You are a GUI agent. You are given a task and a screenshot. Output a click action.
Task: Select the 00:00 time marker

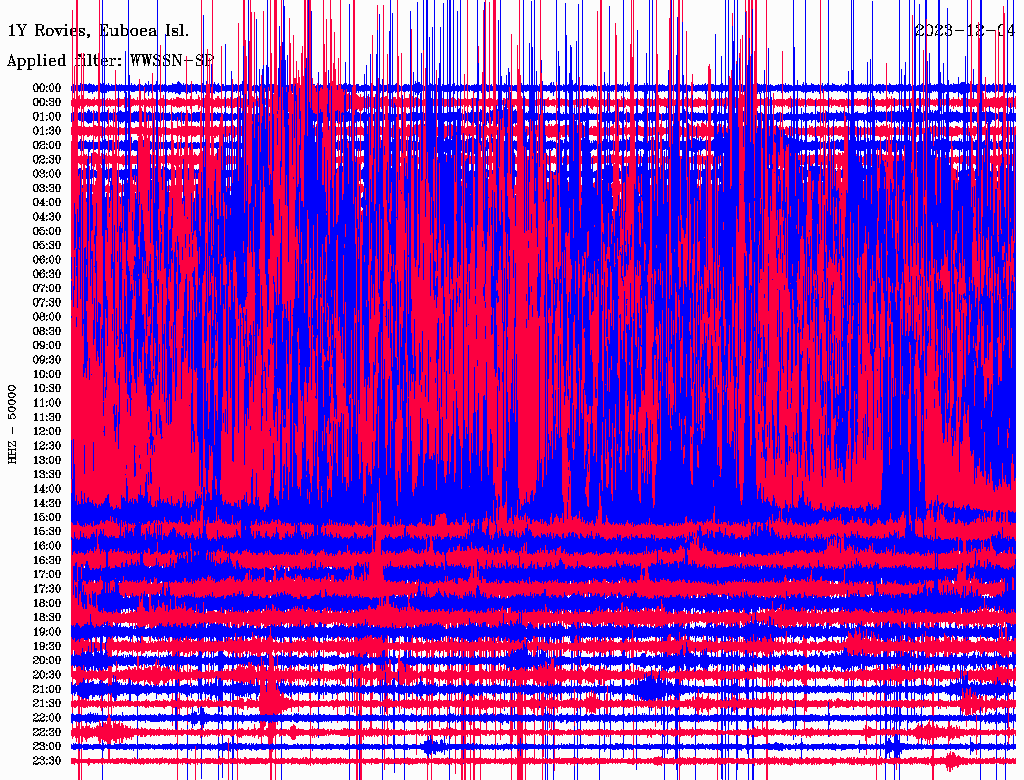[48, 88]
